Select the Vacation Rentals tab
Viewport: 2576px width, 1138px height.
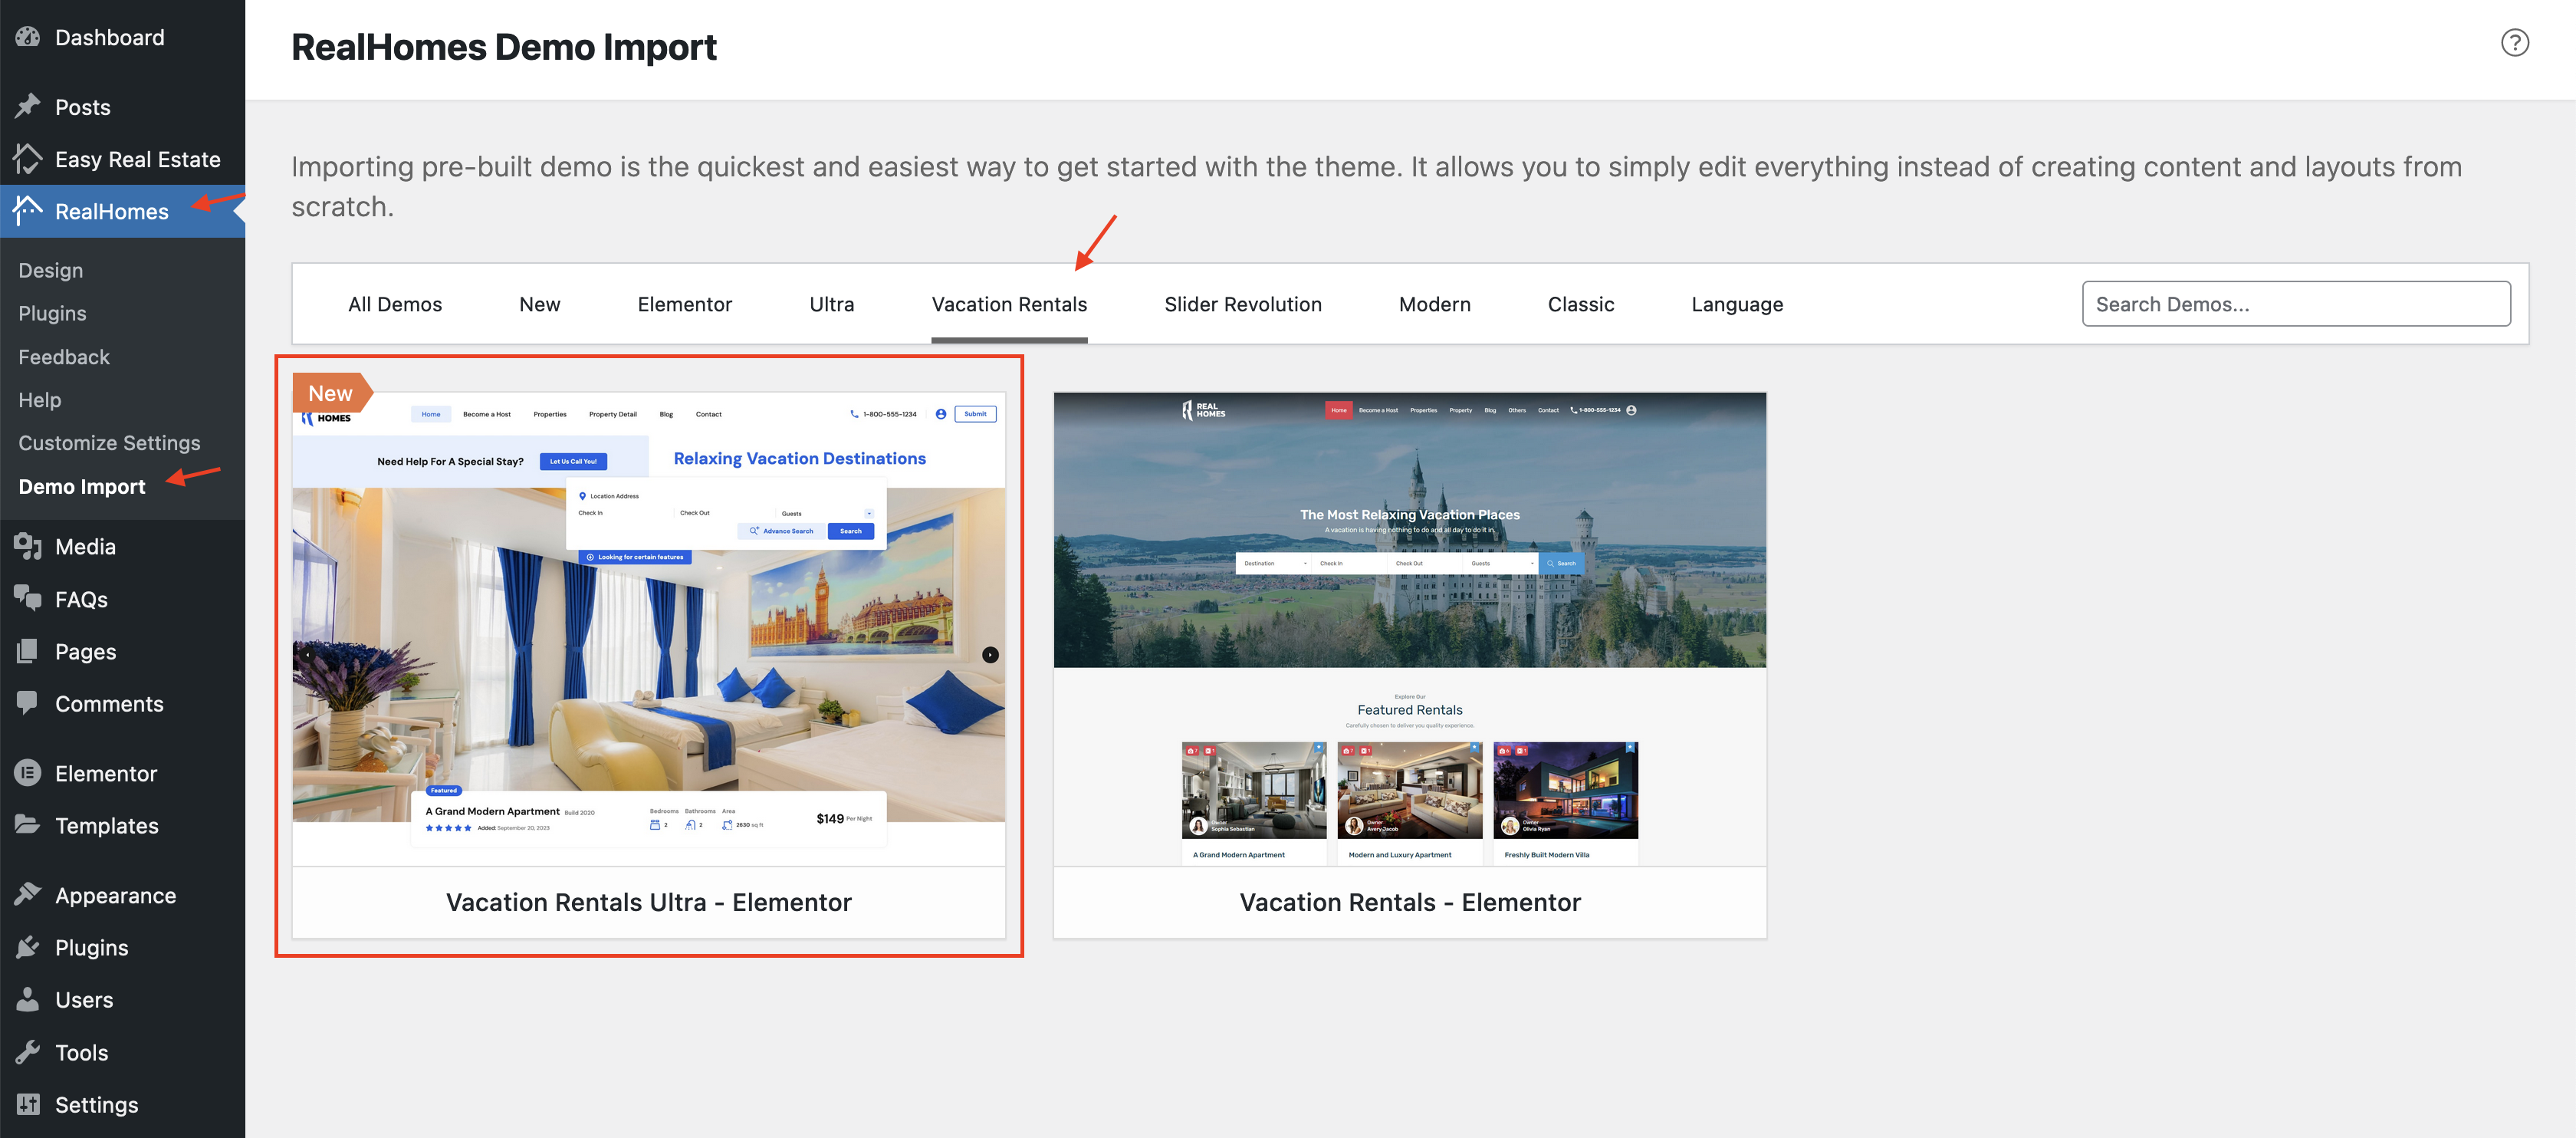(1009, 304)
